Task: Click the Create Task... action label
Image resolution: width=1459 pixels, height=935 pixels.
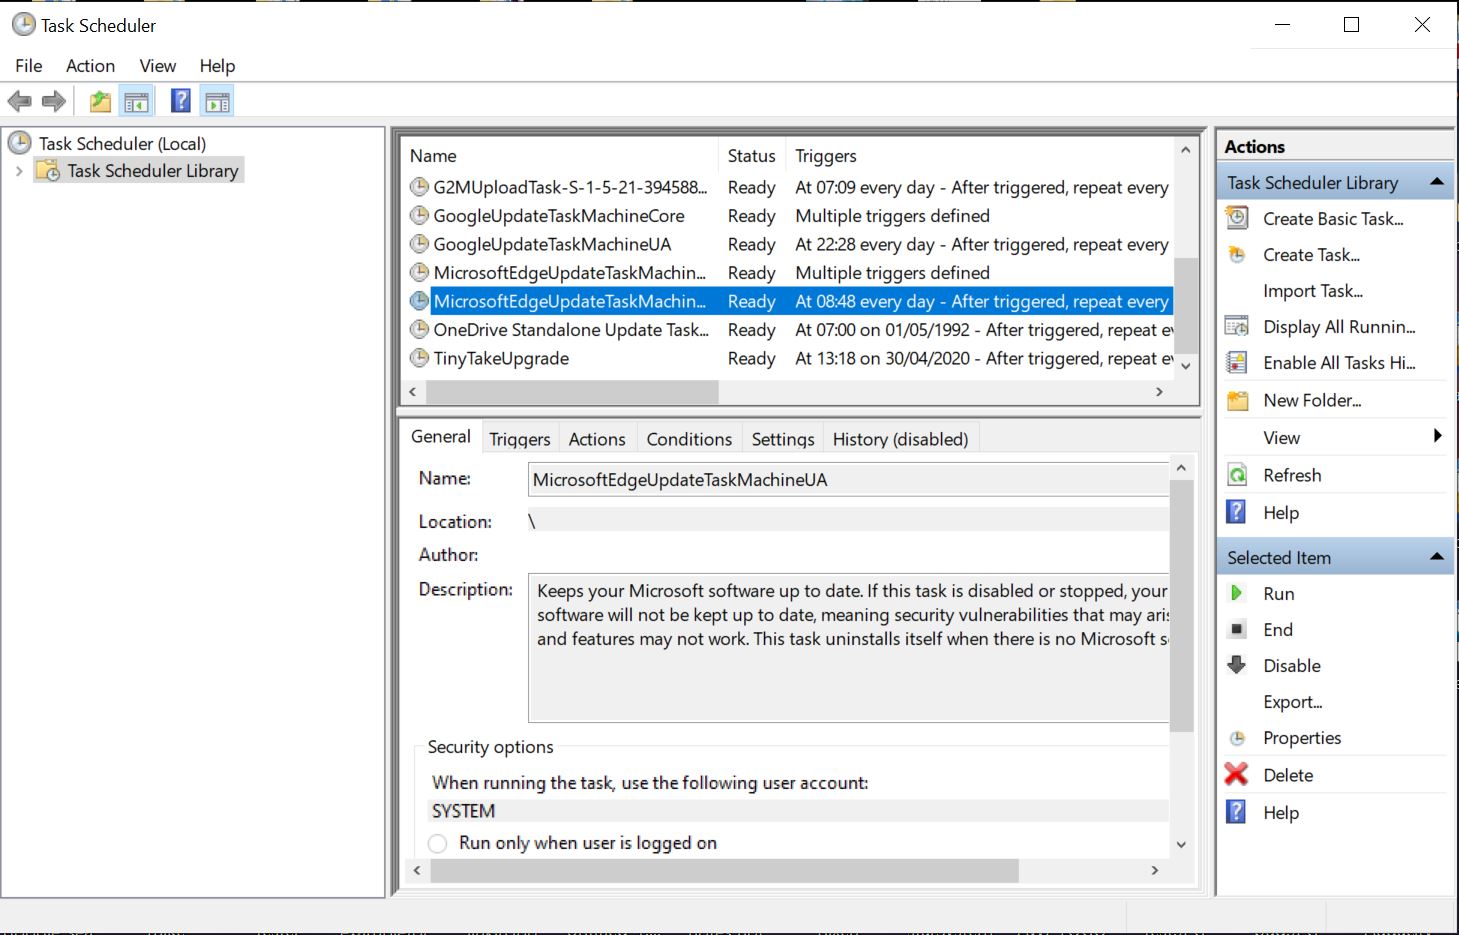Action: pyautogui.click(x=1311, y=255)
